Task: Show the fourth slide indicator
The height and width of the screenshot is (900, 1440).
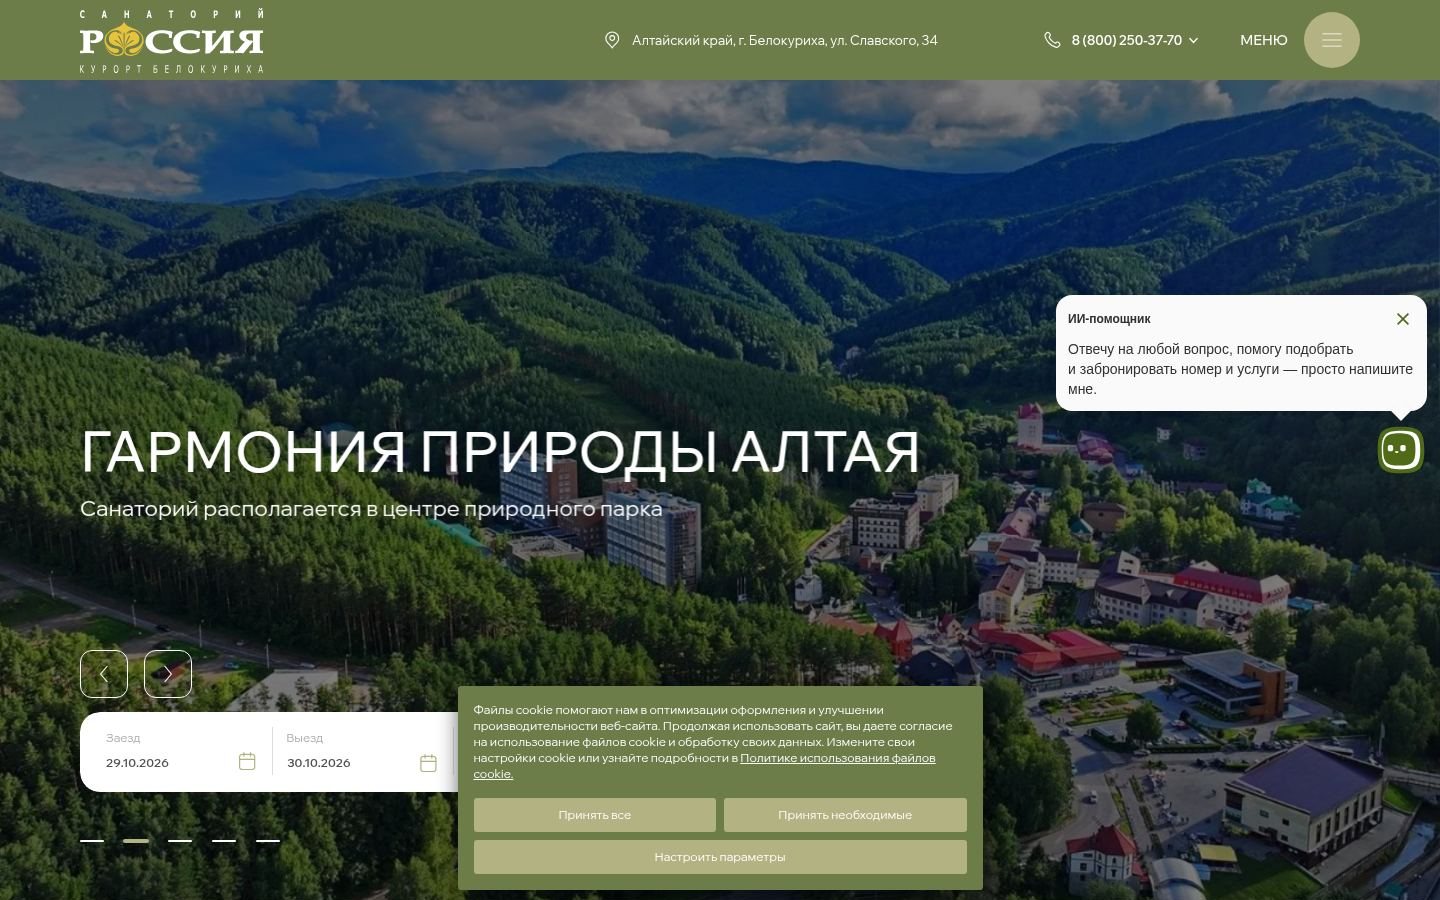Action: tap(224, 841)
